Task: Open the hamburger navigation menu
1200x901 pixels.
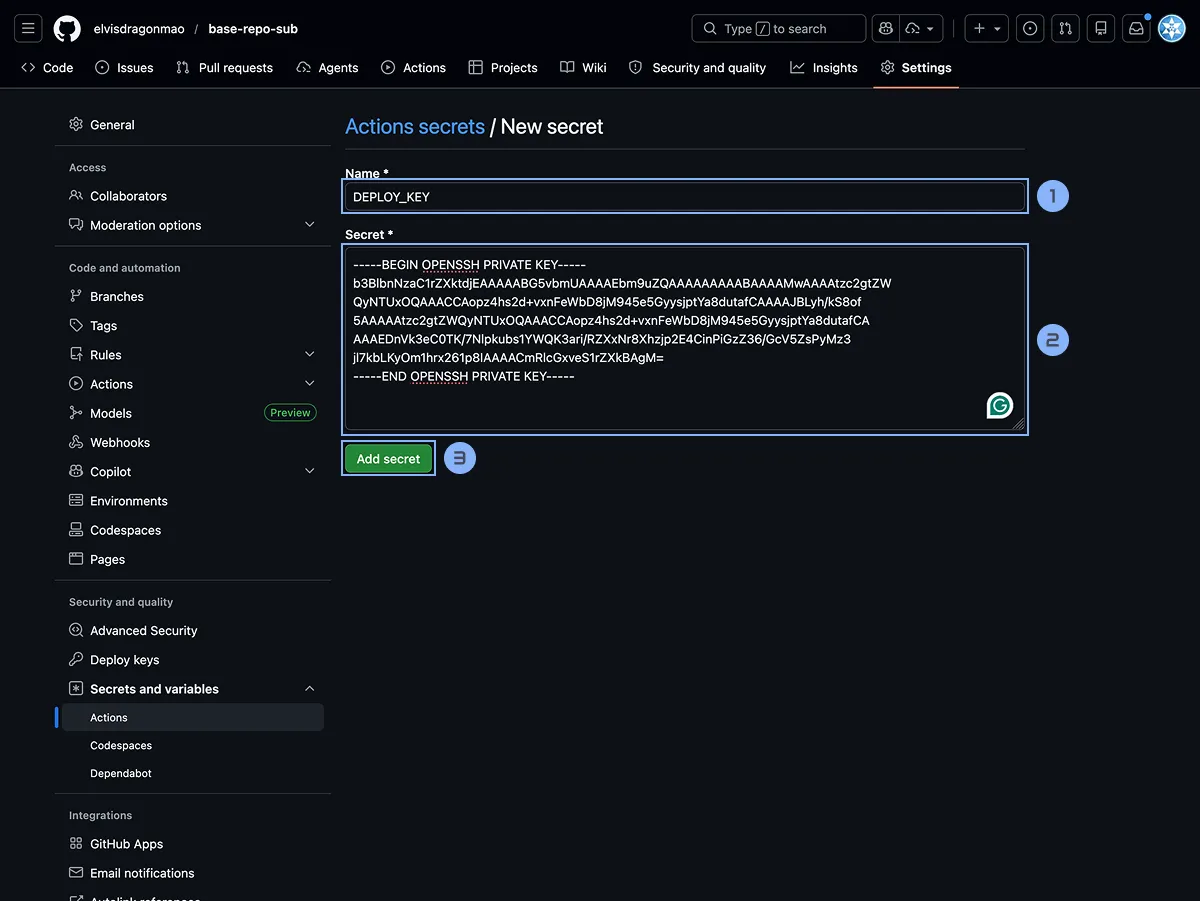Action: (x=28, y=28)
